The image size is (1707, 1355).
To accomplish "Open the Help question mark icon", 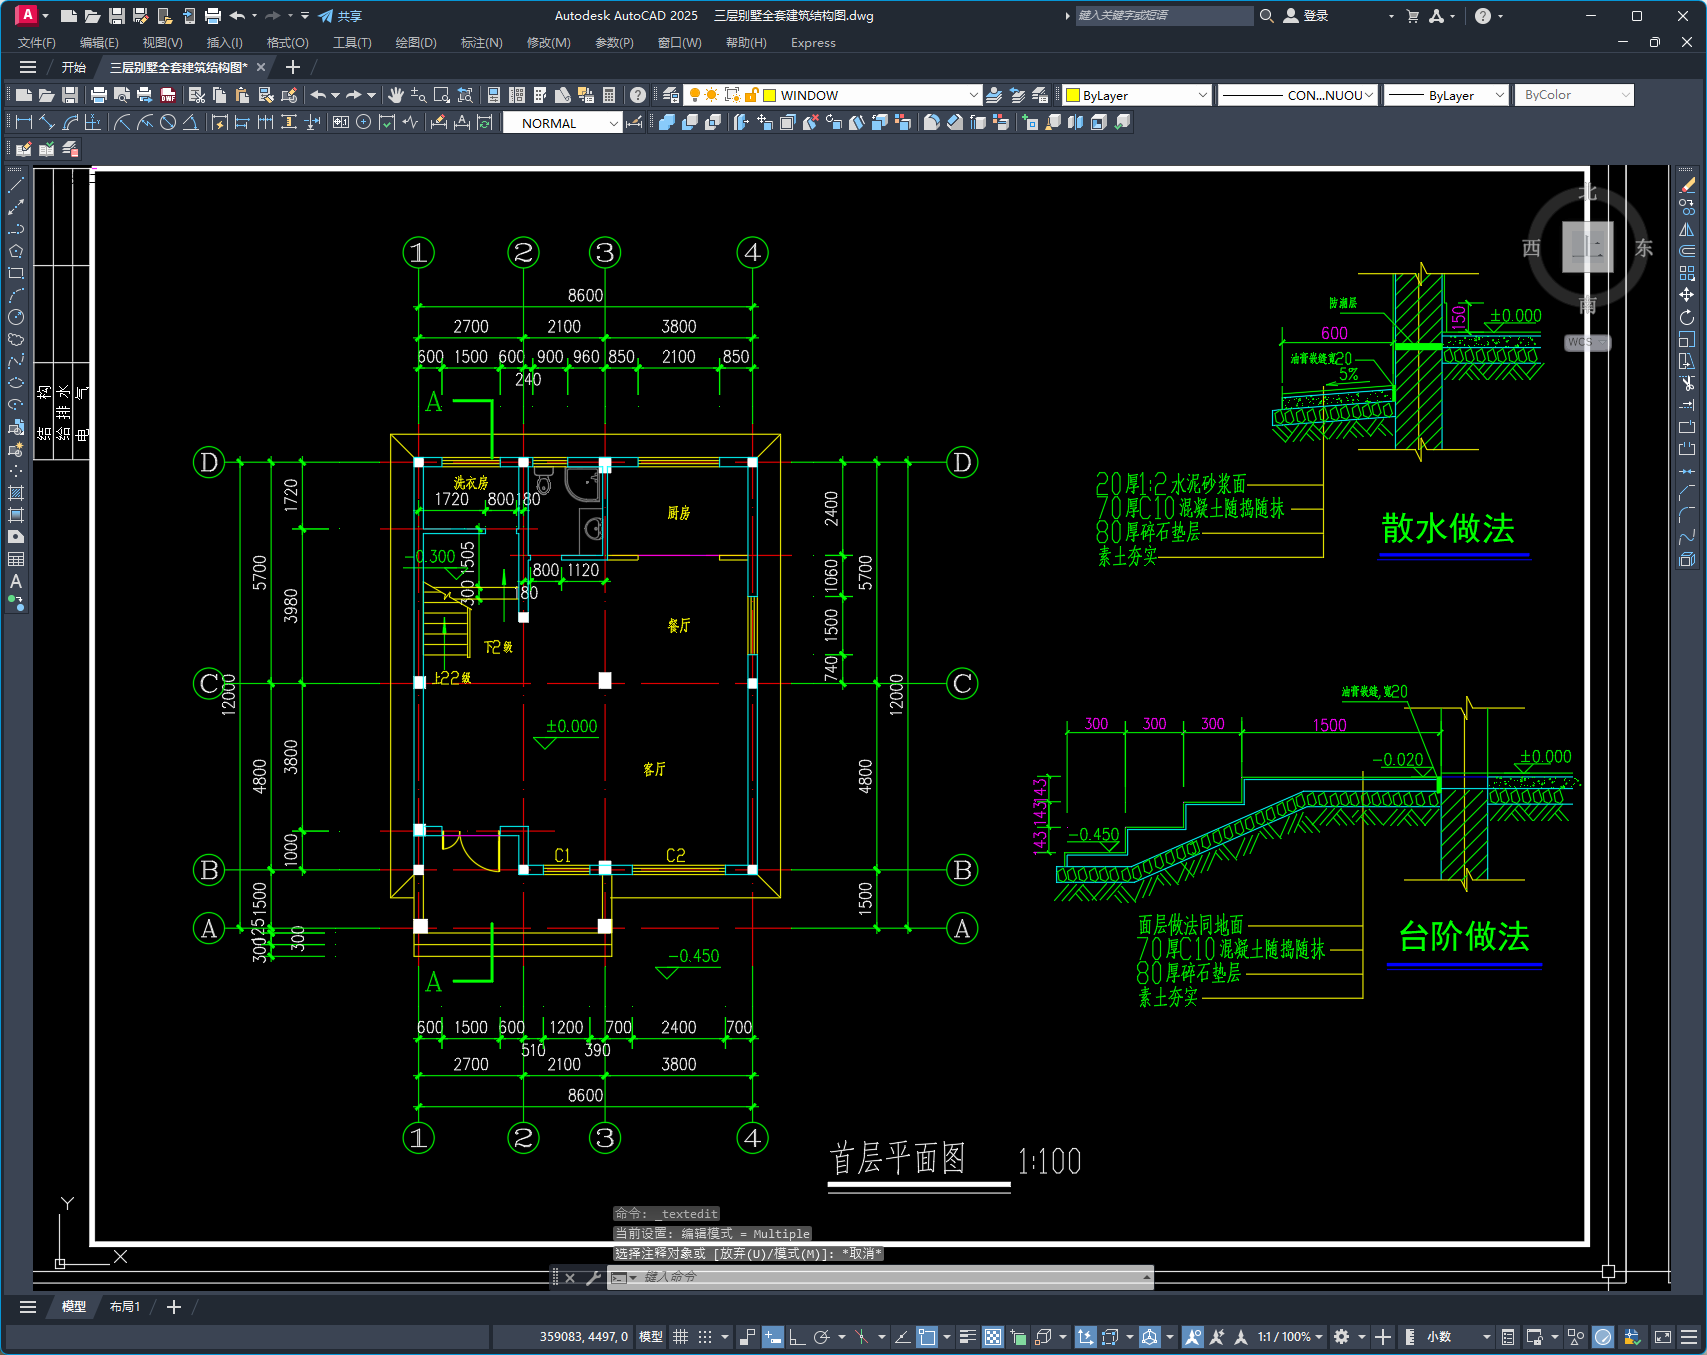I will pyautogui.click(x=638, y=95).
